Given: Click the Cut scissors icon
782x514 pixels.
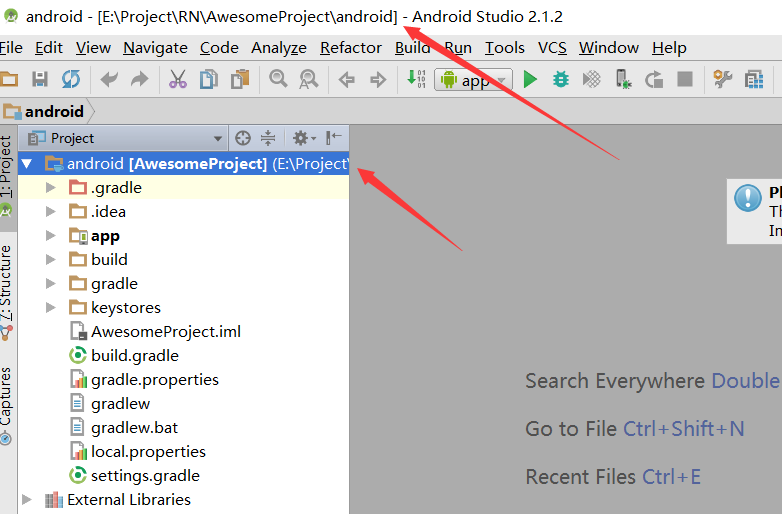Looking at the screenshot, I should coord(178,79).
